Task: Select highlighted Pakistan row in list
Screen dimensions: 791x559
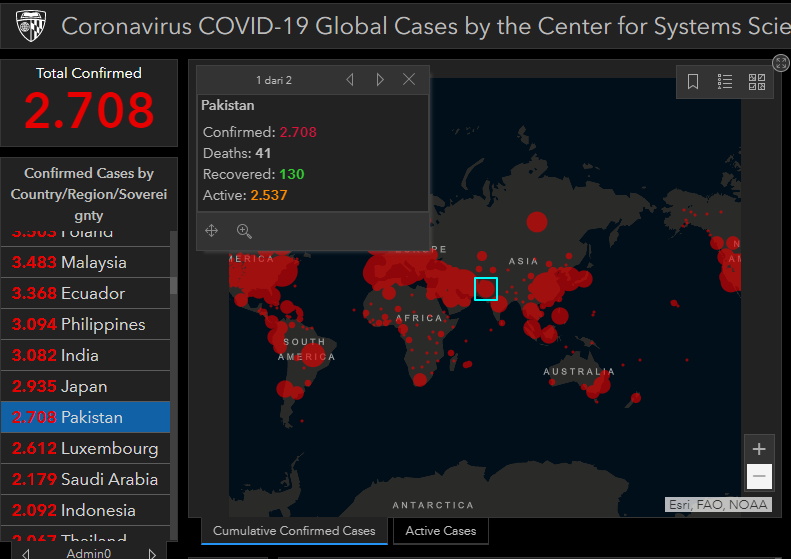Action: coord(85,417)
